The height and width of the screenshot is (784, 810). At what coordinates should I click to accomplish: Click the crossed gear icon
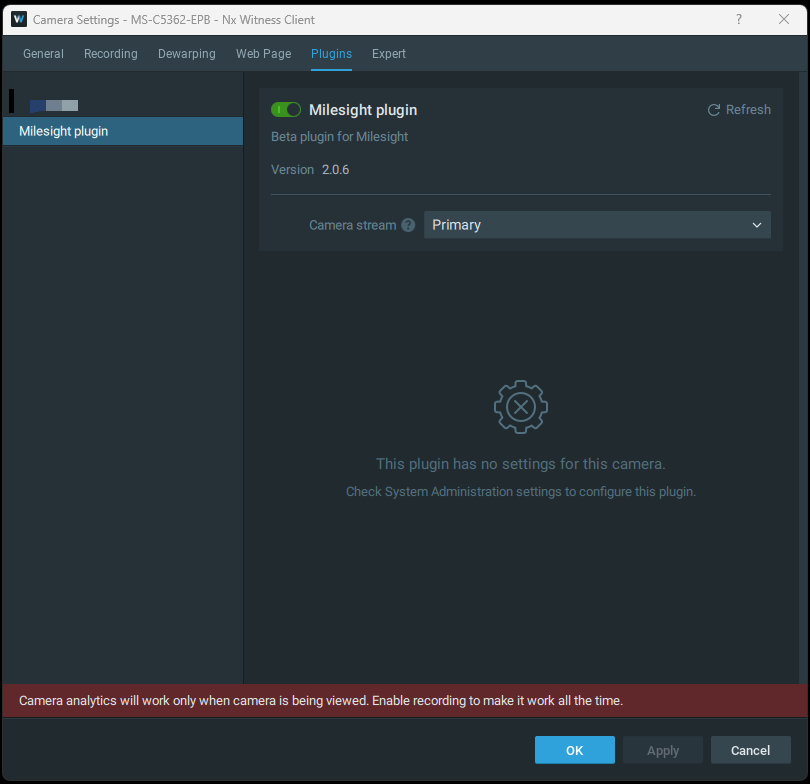[521, 407]
